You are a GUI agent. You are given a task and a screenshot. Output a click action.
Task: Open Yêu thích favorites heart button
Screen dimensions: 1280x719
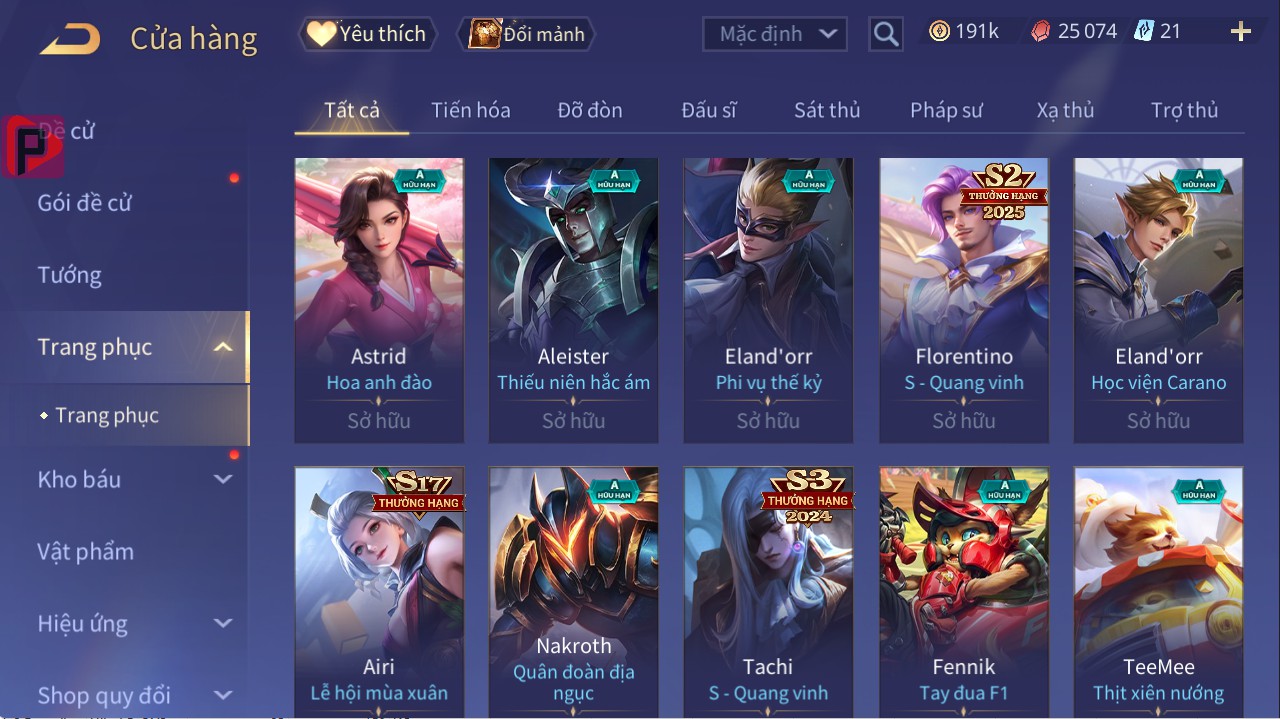click(368, 34)
